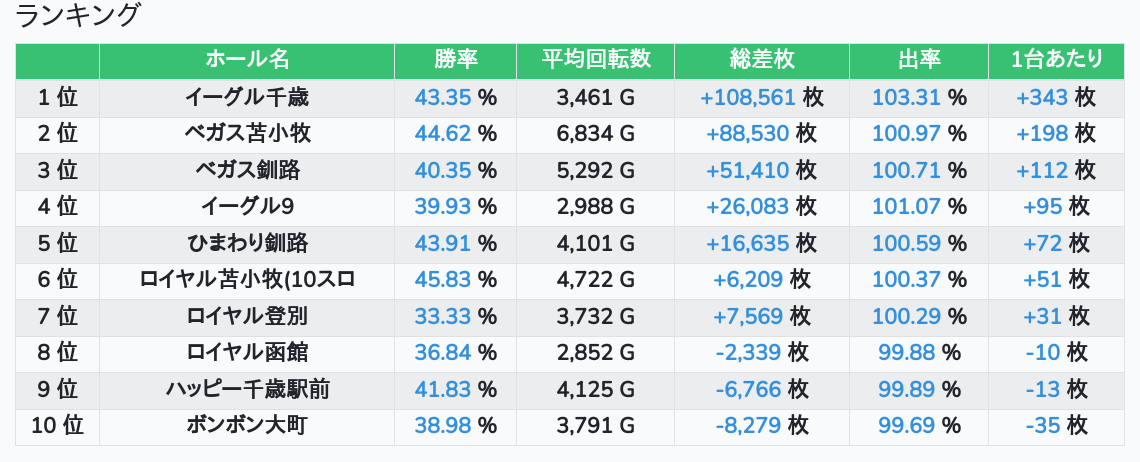1140x462 pixels.
Task: Click on ベガス釧路 hall name
Action: (x=247, y=170)
